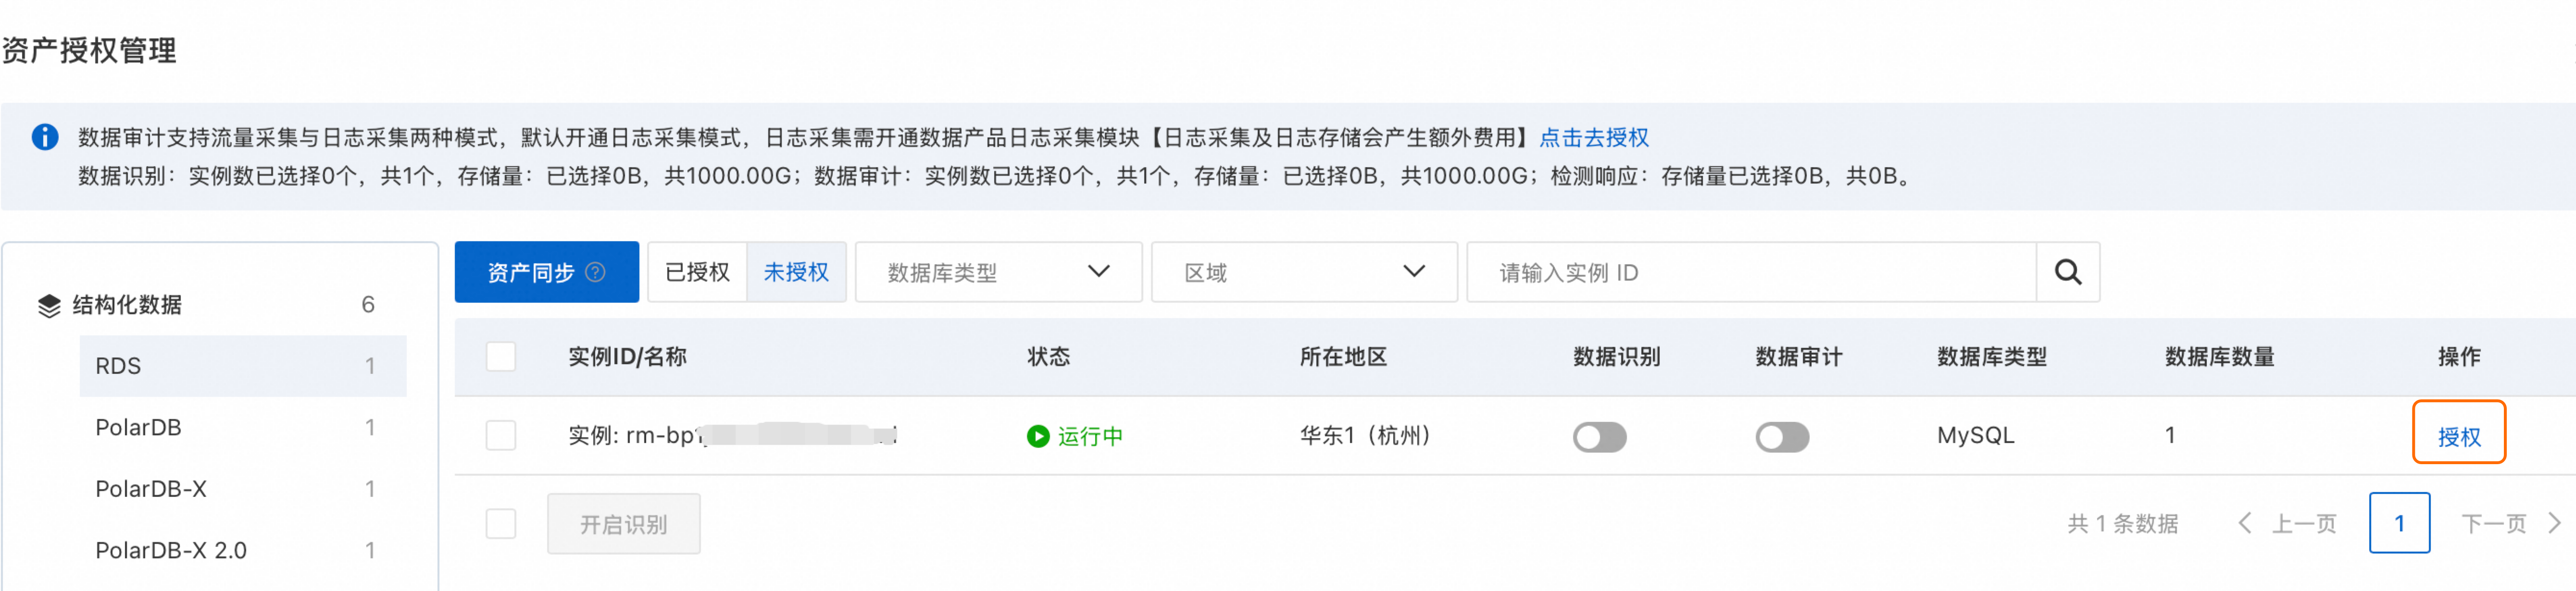Switch to the 未授权 tab
The image size is (2576, 591).
coord(796,272)
